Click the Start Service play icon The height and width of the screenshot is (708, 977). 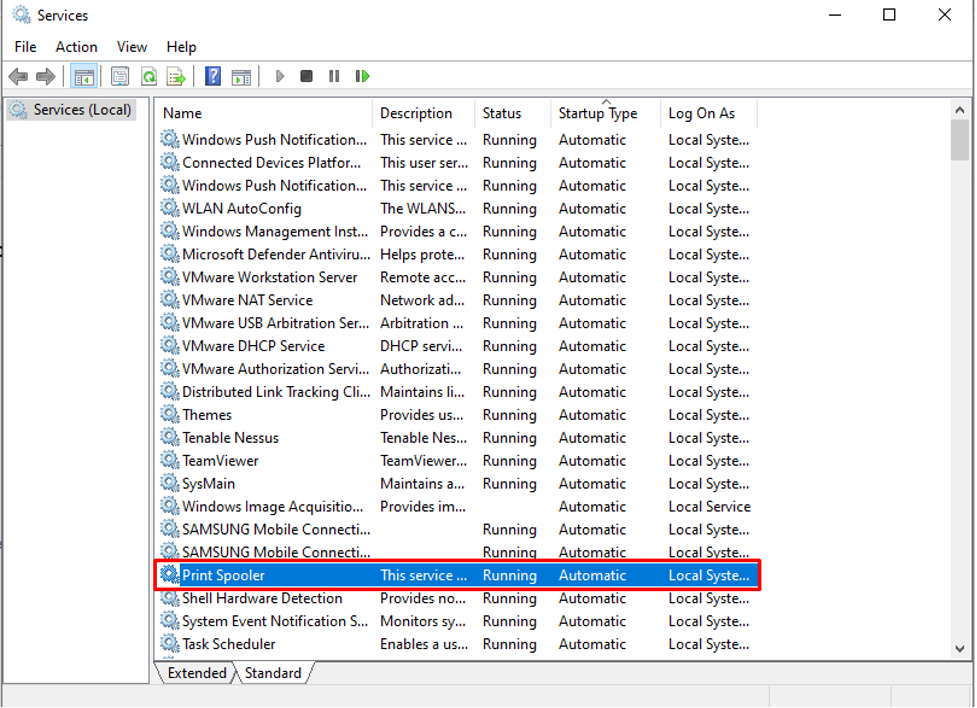tap(280, 76)
